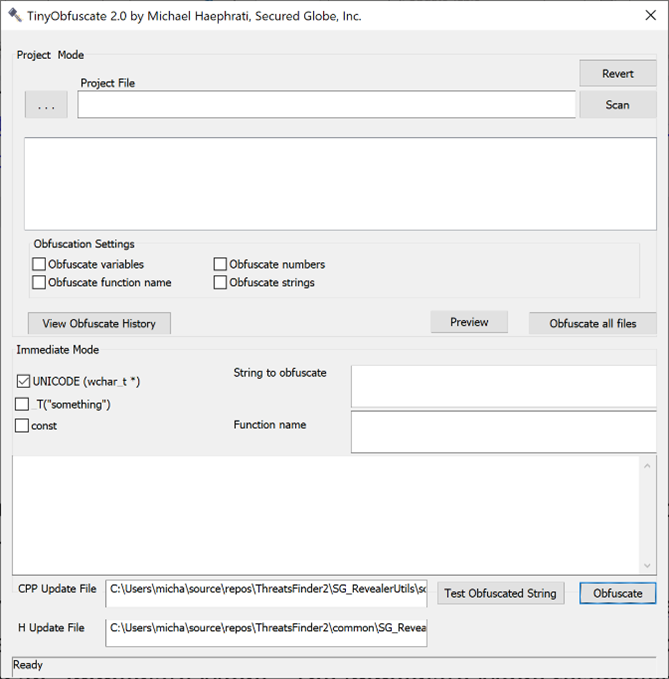
Task: Click the Obfuscation Settings group label
Action: click(x=84, y=244)
